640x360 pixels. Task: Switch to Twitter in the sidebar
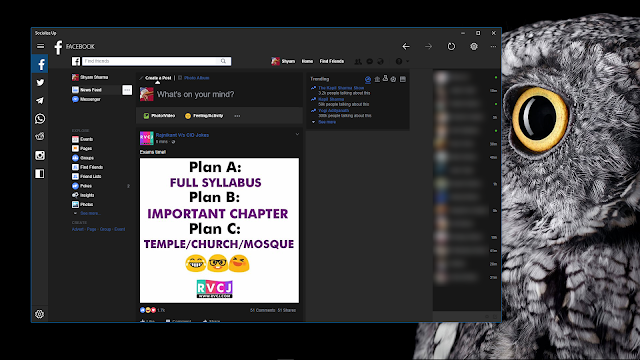[40, 82]
